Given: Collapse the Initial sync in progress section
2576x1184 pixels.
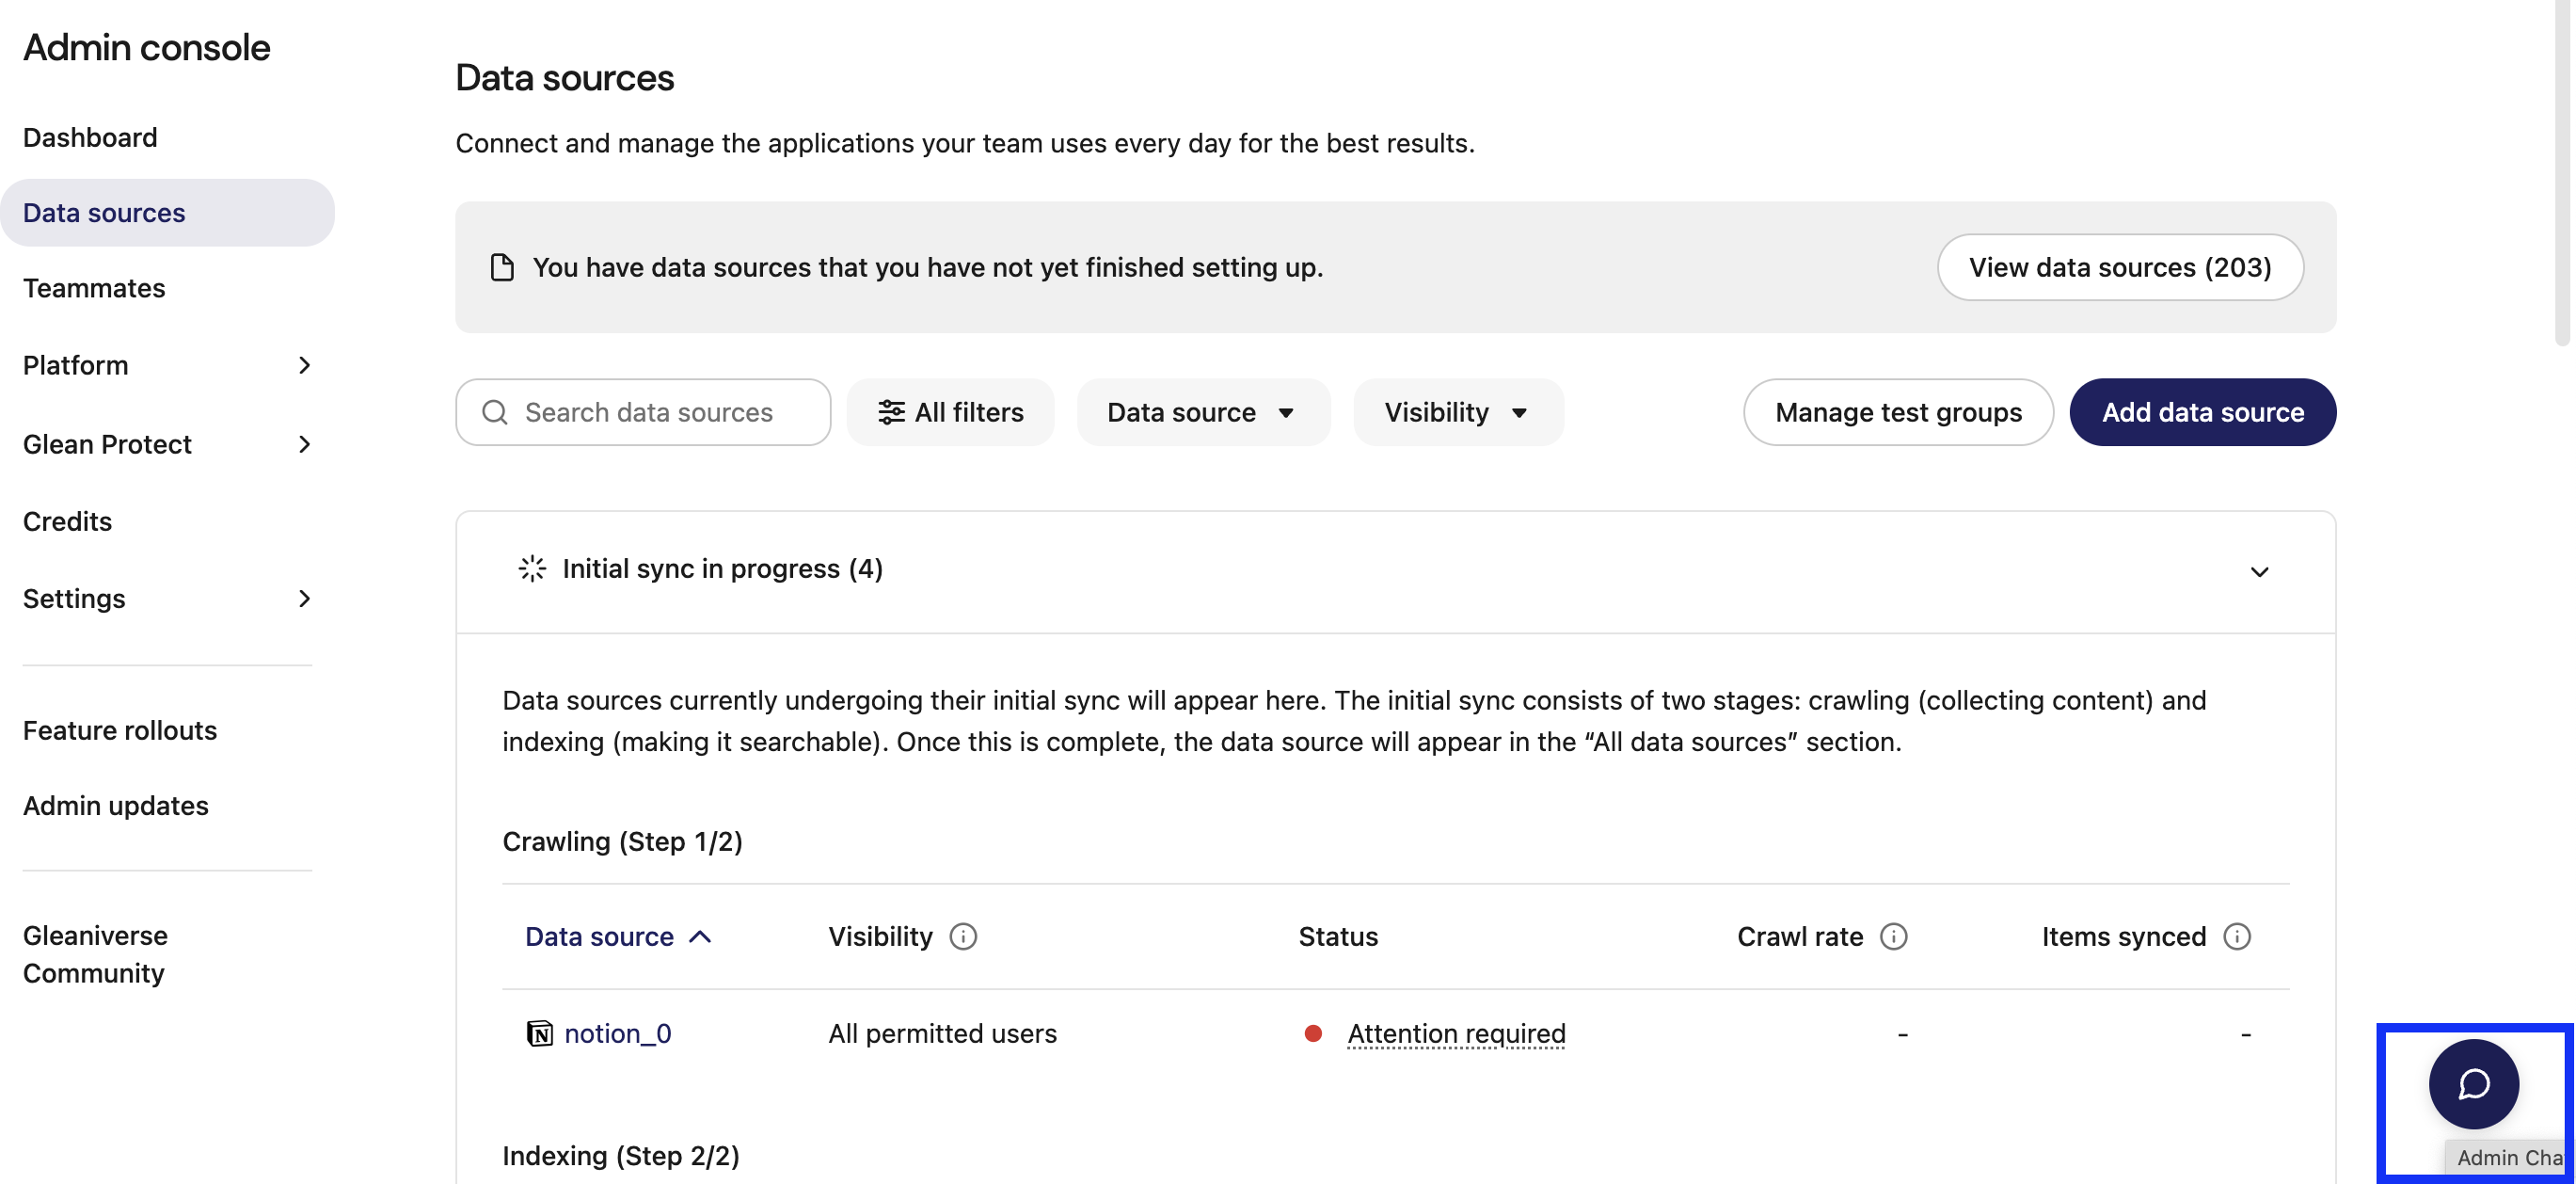Looking at the screenshot, I should 2258,571.
